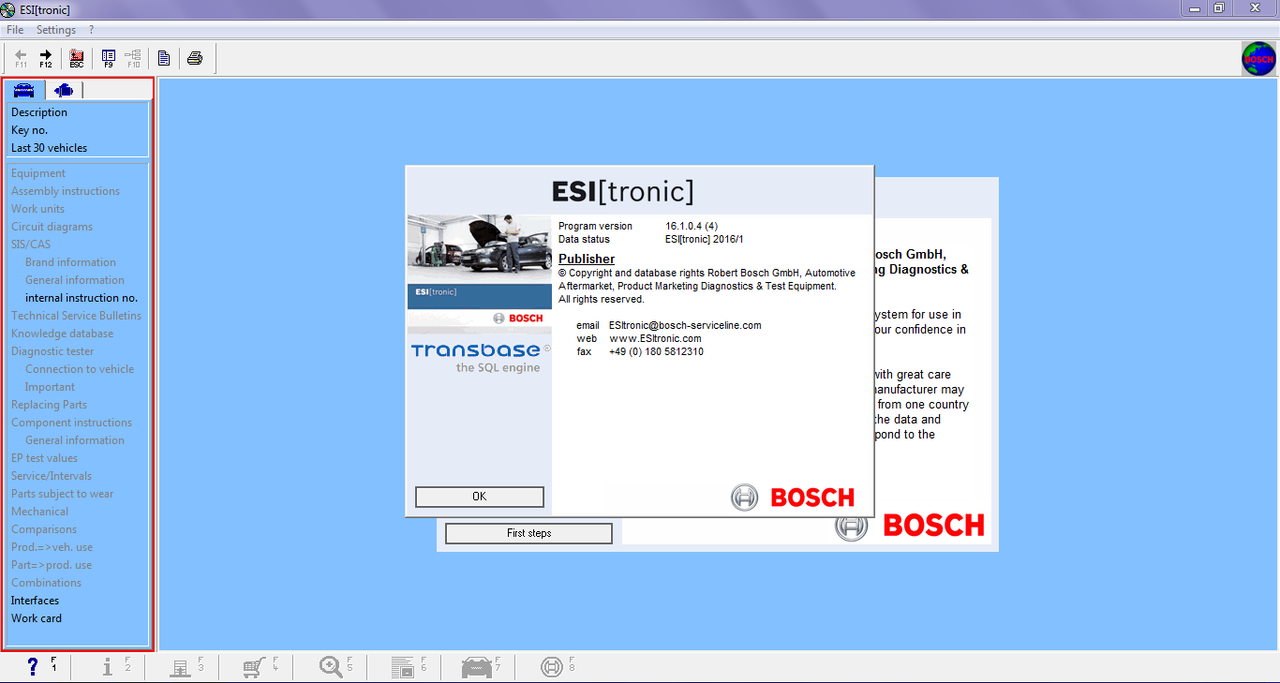The height and width of the screenshot is (683, 1280).
Task: Click the F3 building icon
Action: pyautogui.click(x=182, y=667)
